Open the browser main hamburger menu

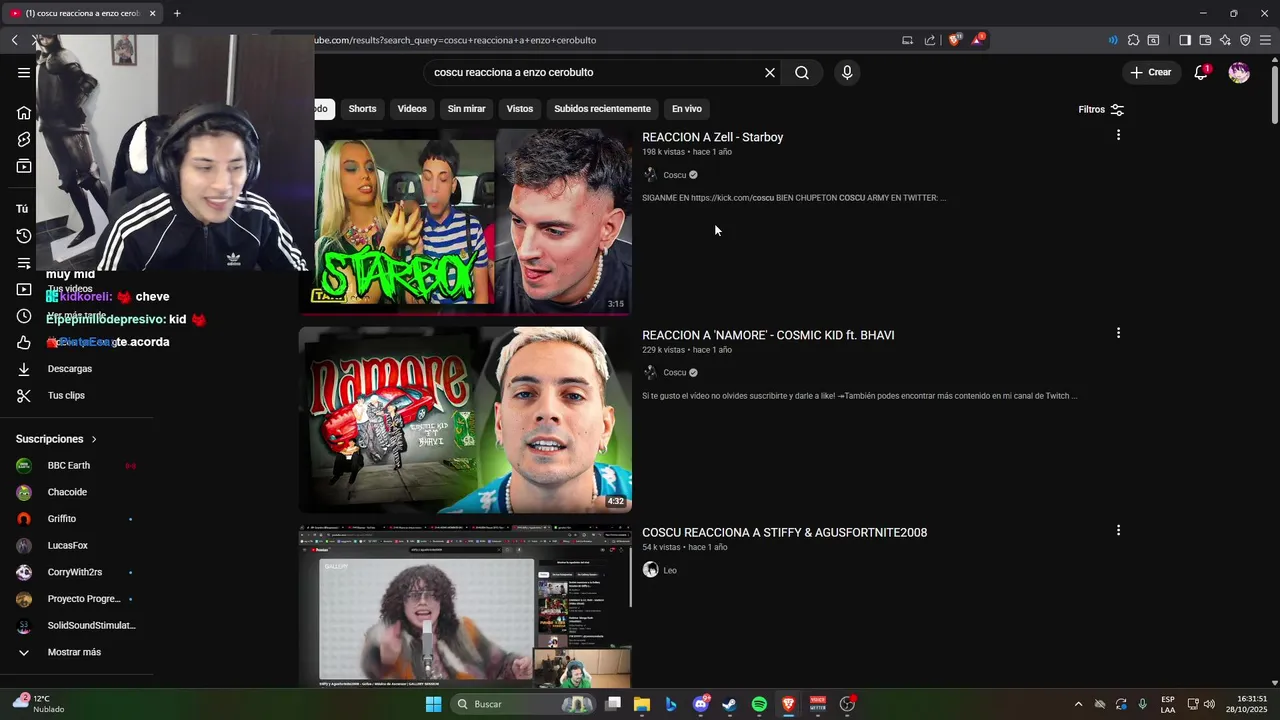click(x=1265, y=40)
